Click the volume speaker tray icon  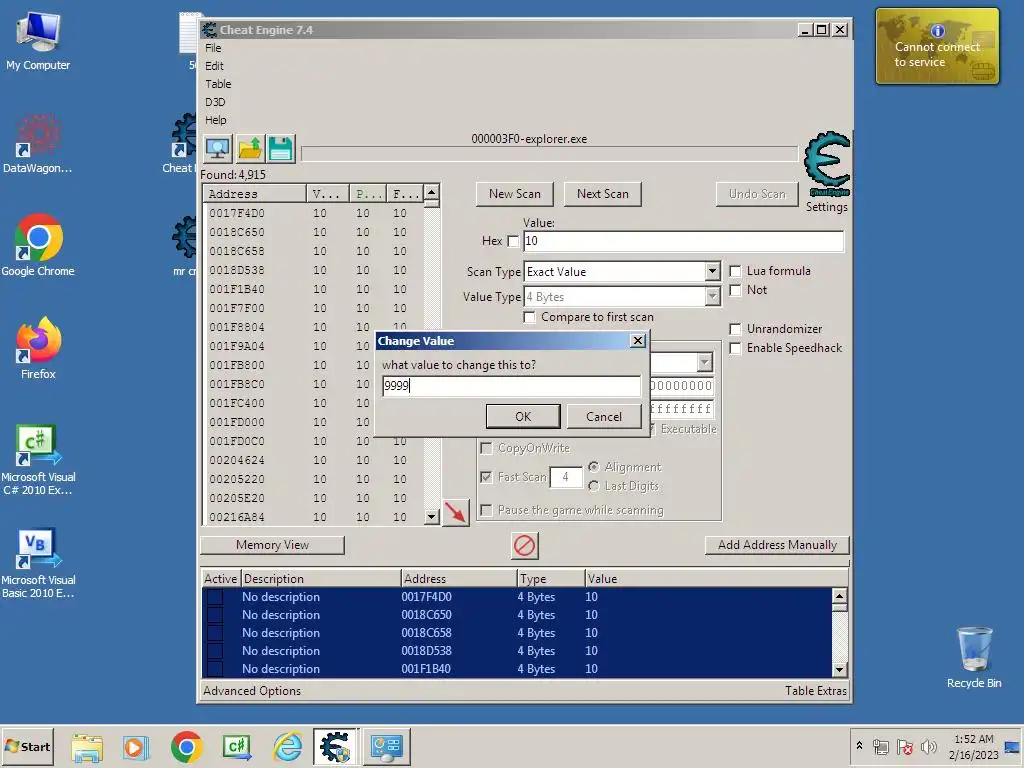928,746
